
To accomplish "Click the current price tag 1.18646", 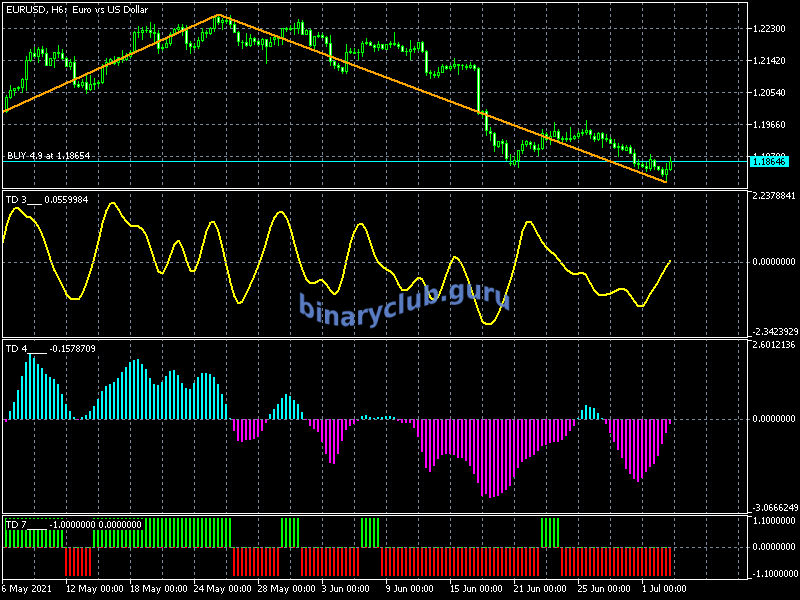I will [x=768, y=161].
